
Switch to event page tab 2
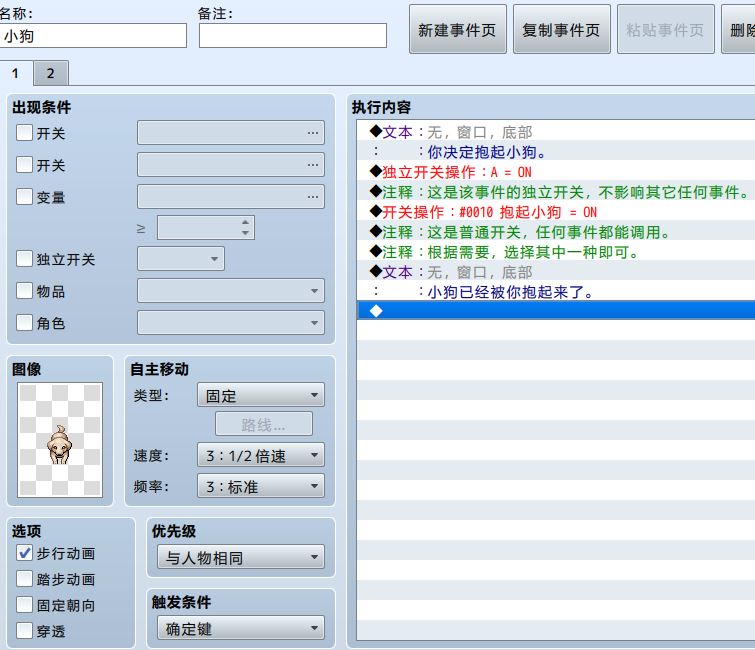coord(51,73)
